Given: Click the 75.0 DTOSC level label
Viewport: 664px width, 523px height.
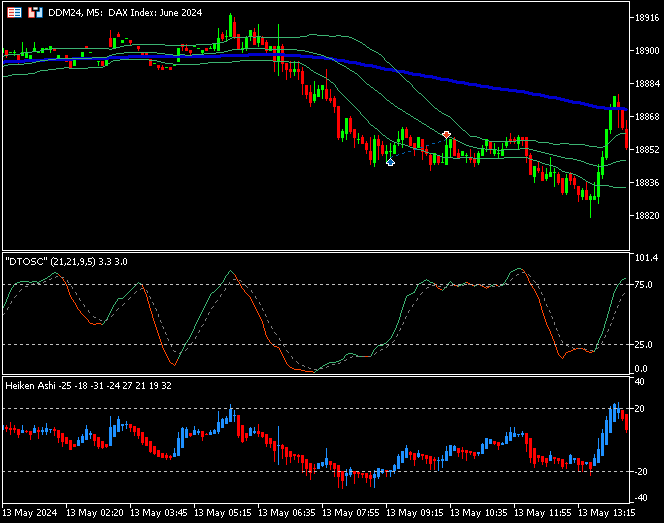Looking at the screenshot, I should click(644, 285).
